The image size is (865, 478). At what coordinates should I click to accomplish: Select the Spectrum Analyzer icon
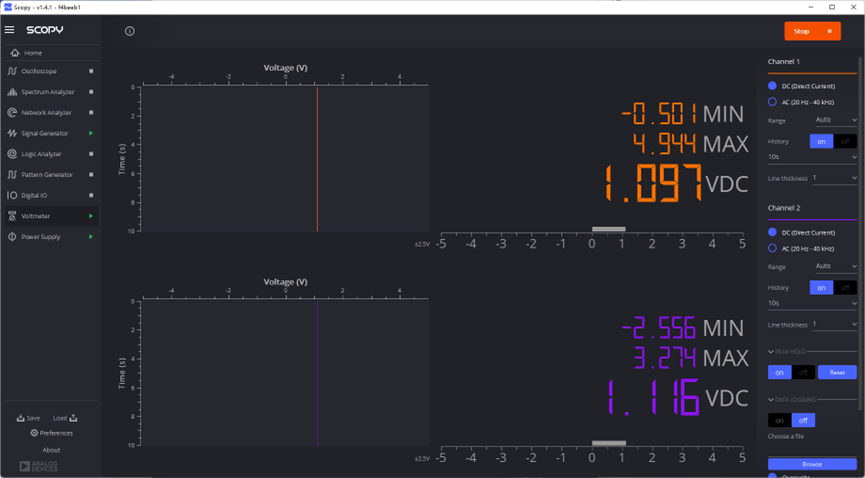tap(12, 92)
